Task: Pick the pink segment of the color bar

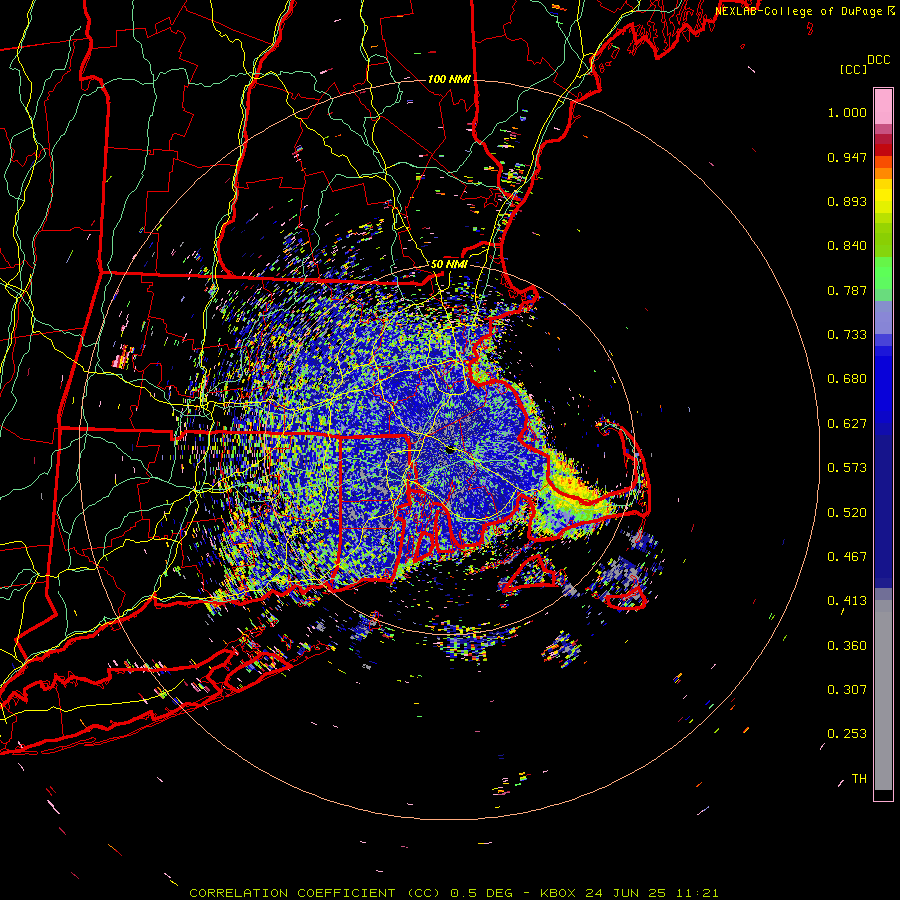Action: 883,106
